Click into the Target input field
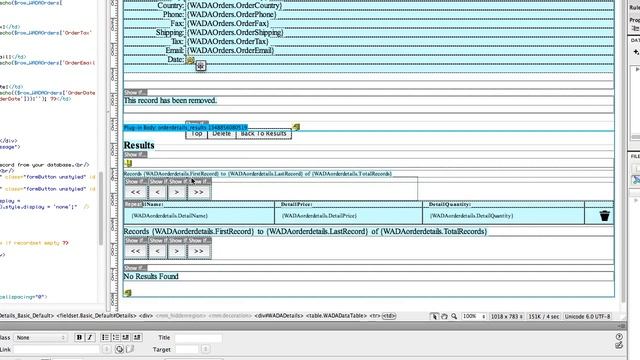 187,349
